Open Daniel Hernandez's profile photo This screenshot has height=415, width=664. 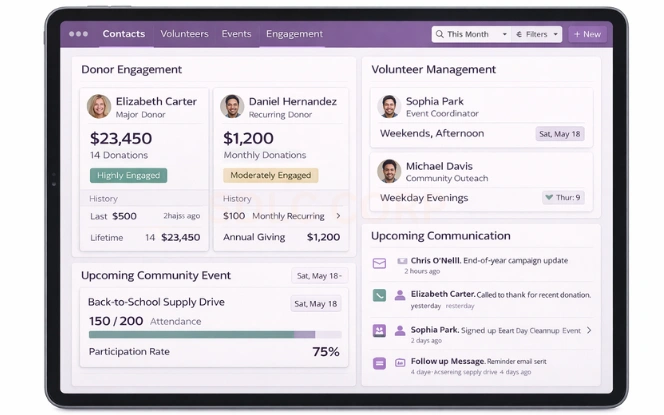pos(232,106)
